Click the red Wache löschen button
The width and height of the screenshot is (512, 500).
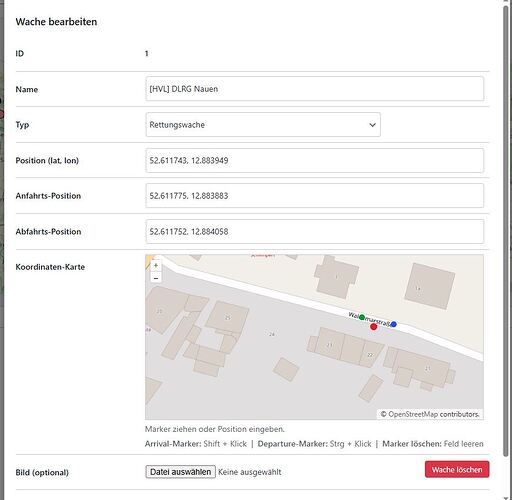pyautogui.click(x=457, y=469)
